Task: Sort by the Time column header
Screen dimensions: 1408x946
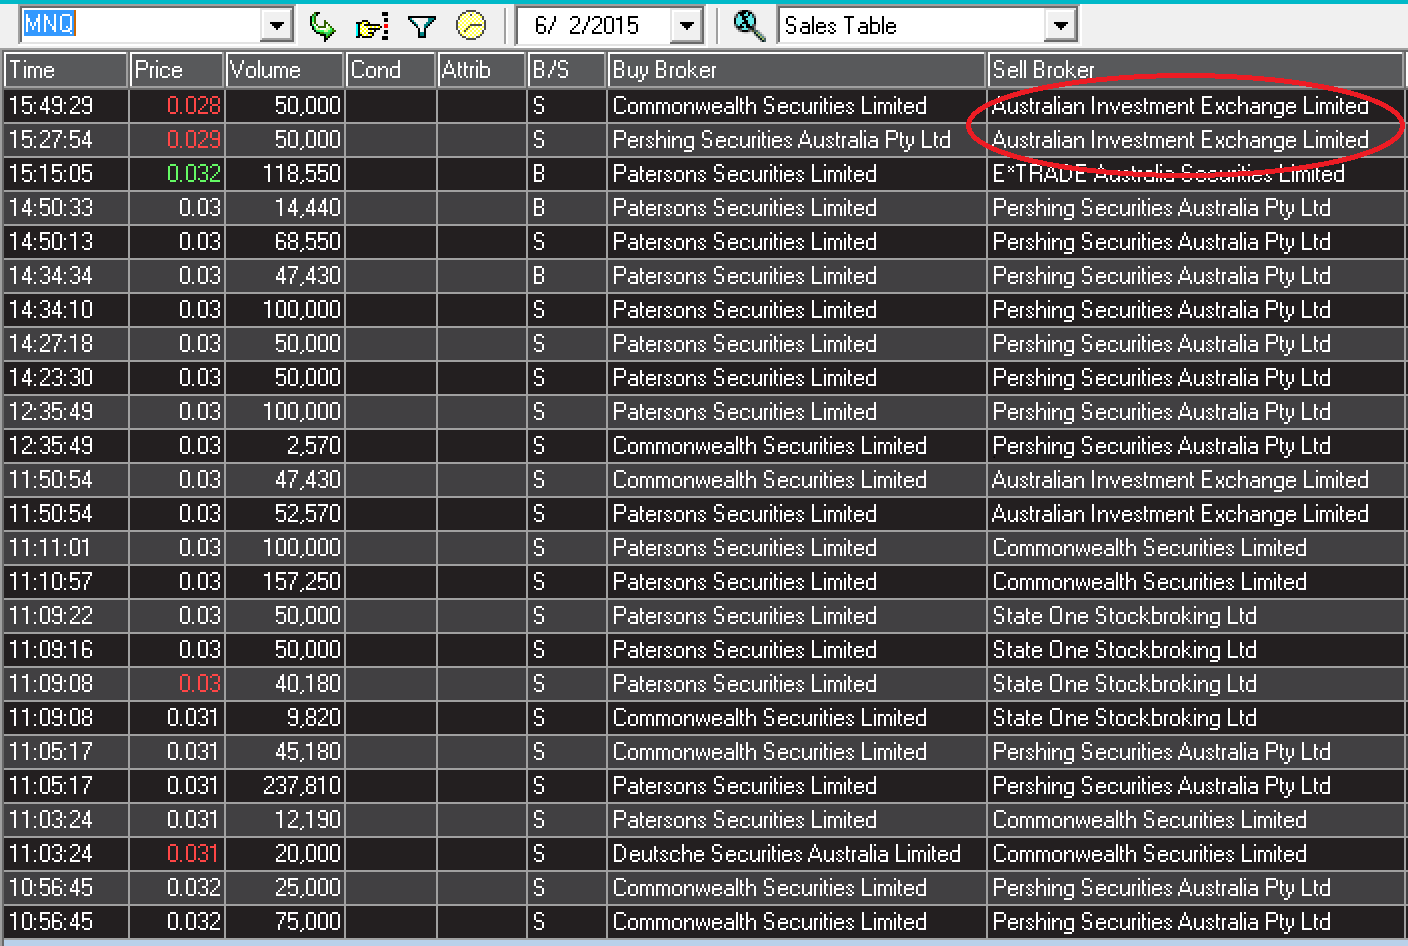Action: pos(66,70)
